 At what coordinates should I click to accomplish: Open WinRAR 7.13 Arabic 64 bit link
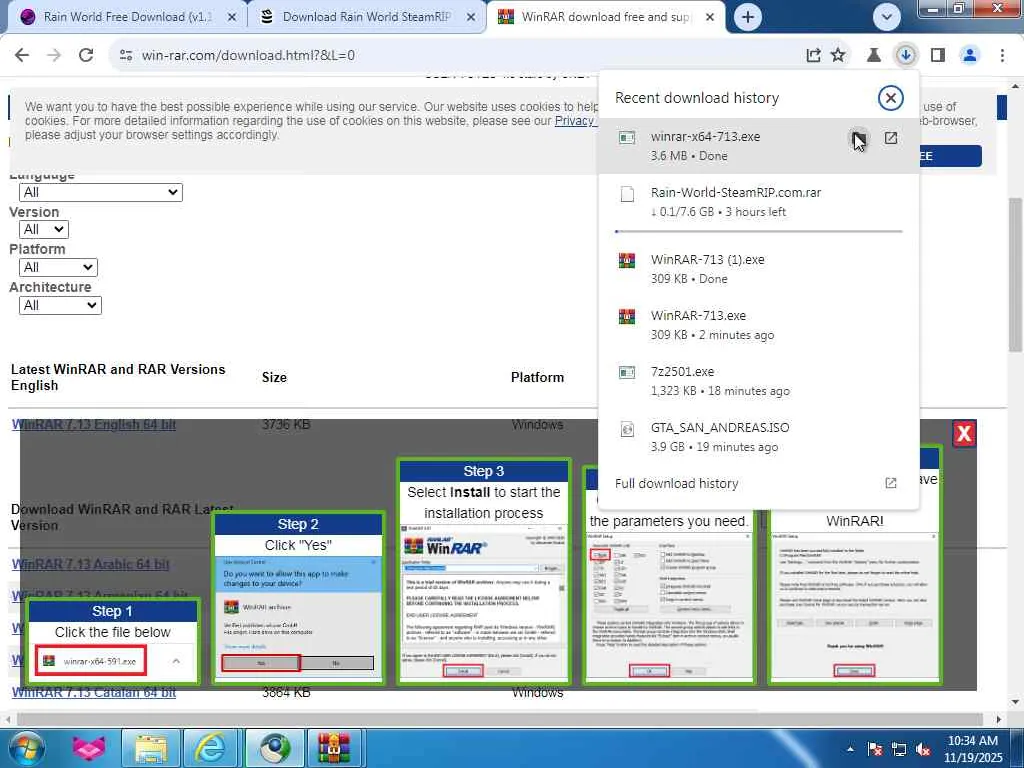coord(90,564)
